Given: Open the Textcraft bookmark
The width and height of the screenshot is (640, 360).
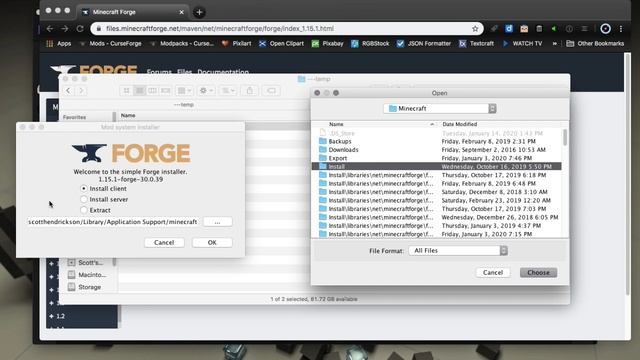Looking at the screenshot, I should (476, 44).
